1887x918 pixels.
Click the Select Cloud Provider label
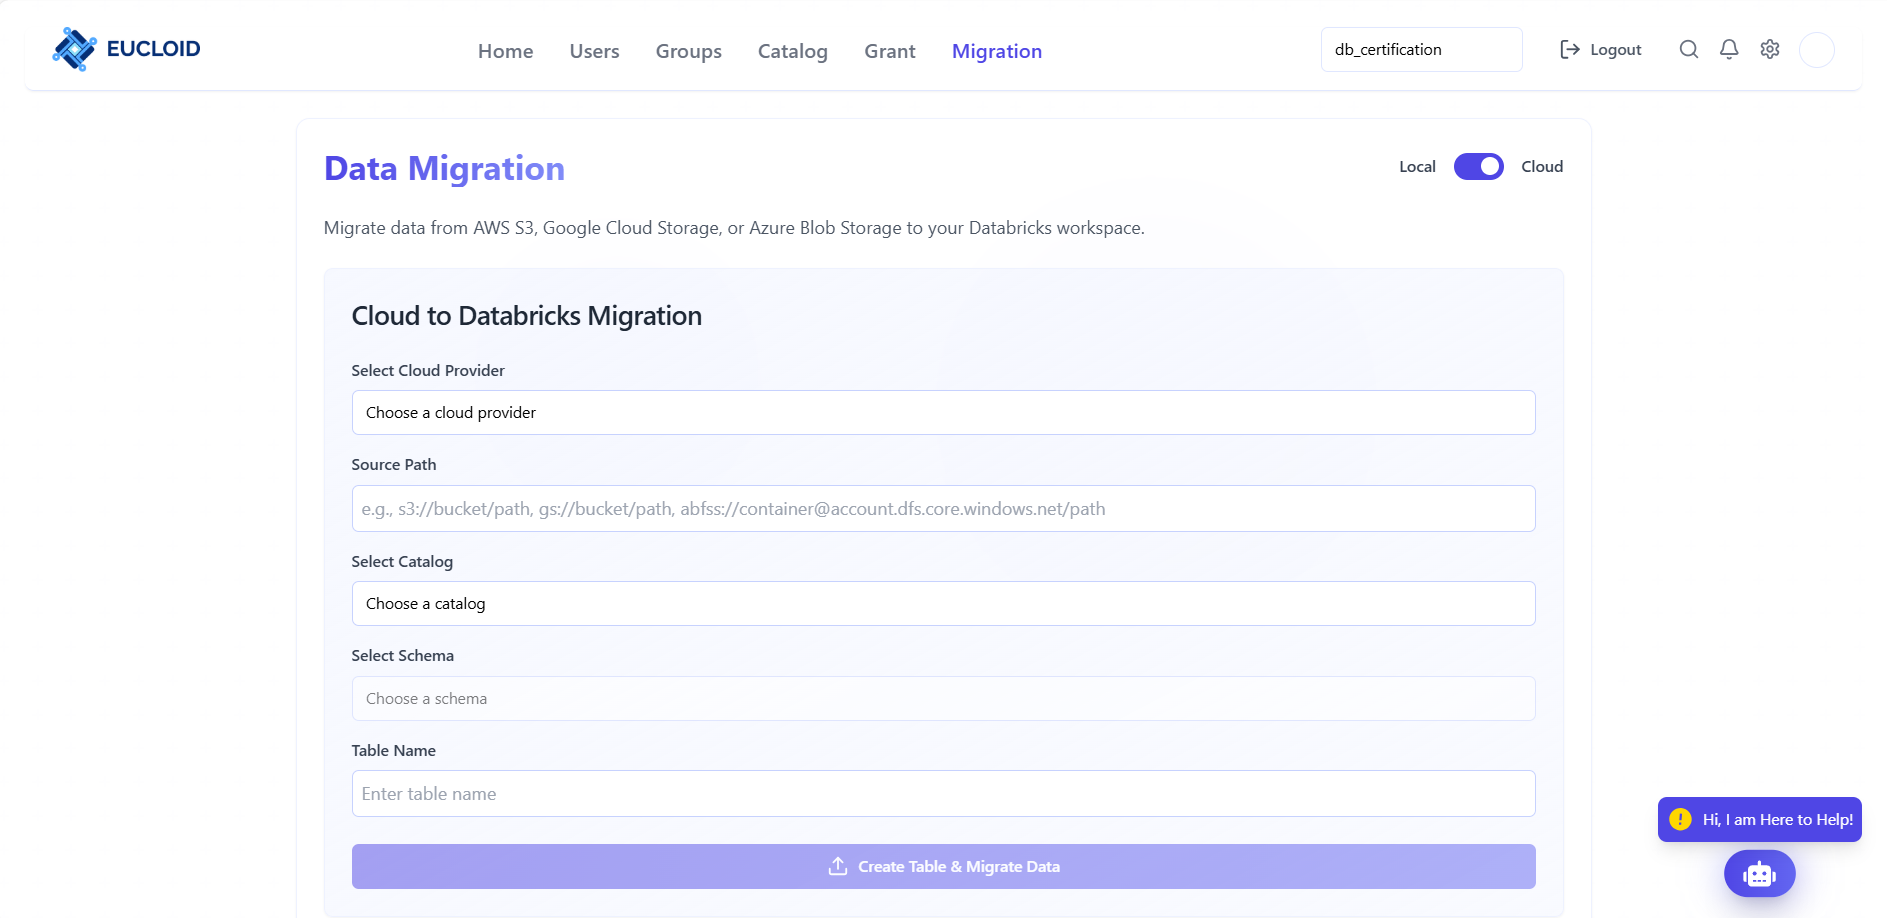coord(428,370)
